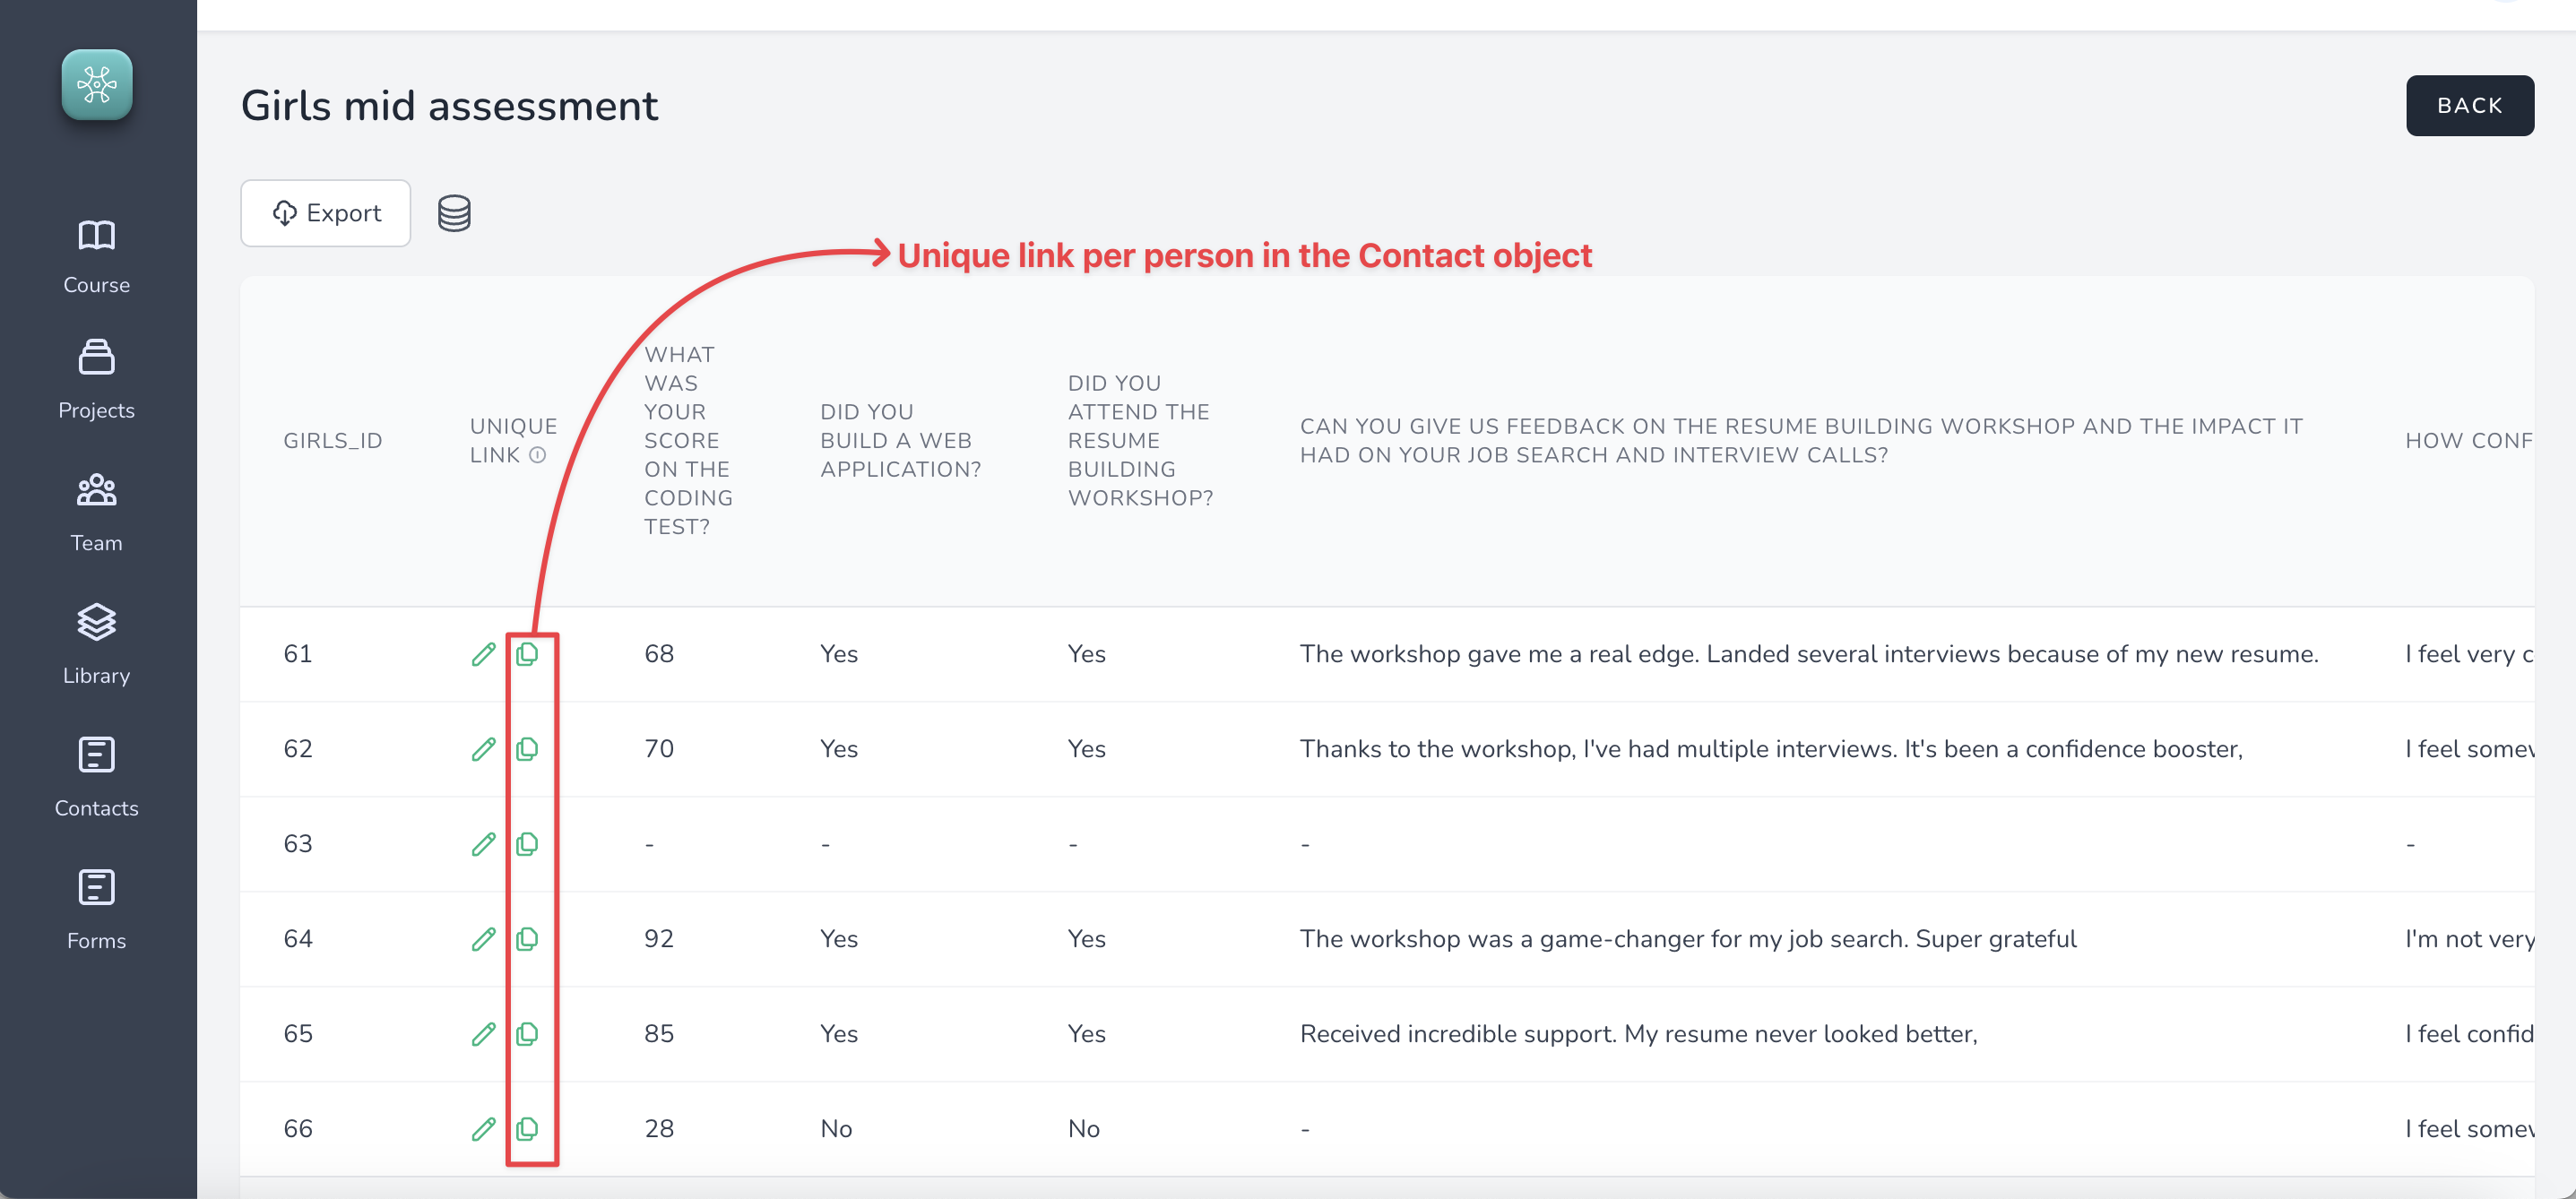Open the Library section

point(97,645)
